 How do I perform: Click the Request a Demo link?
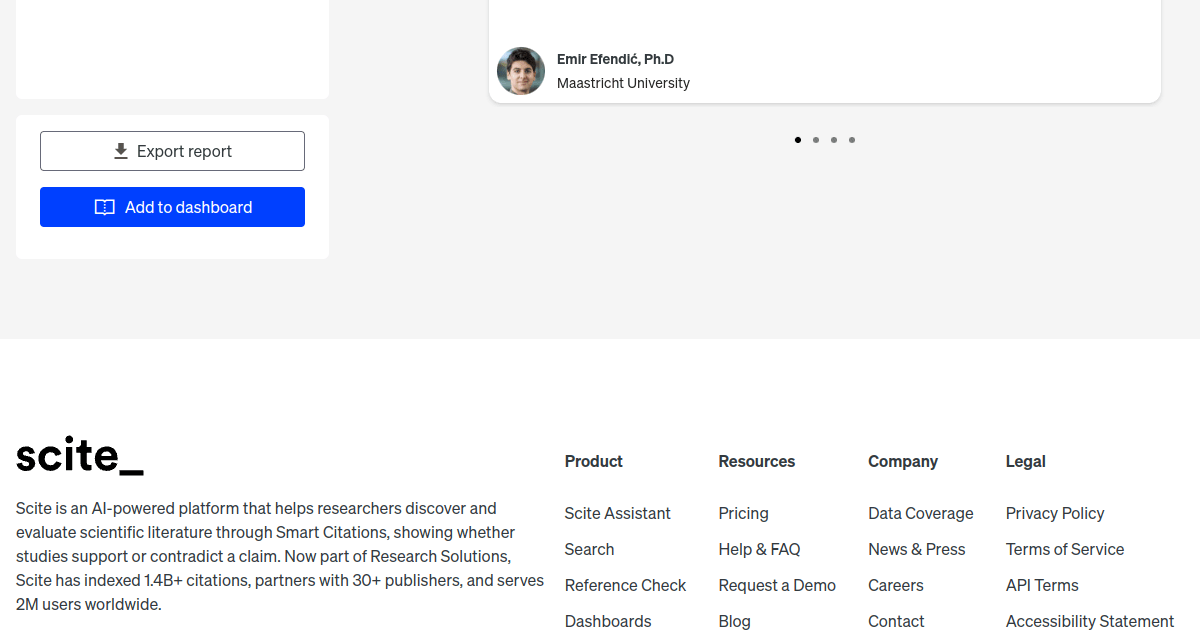(x=777, y=585)
